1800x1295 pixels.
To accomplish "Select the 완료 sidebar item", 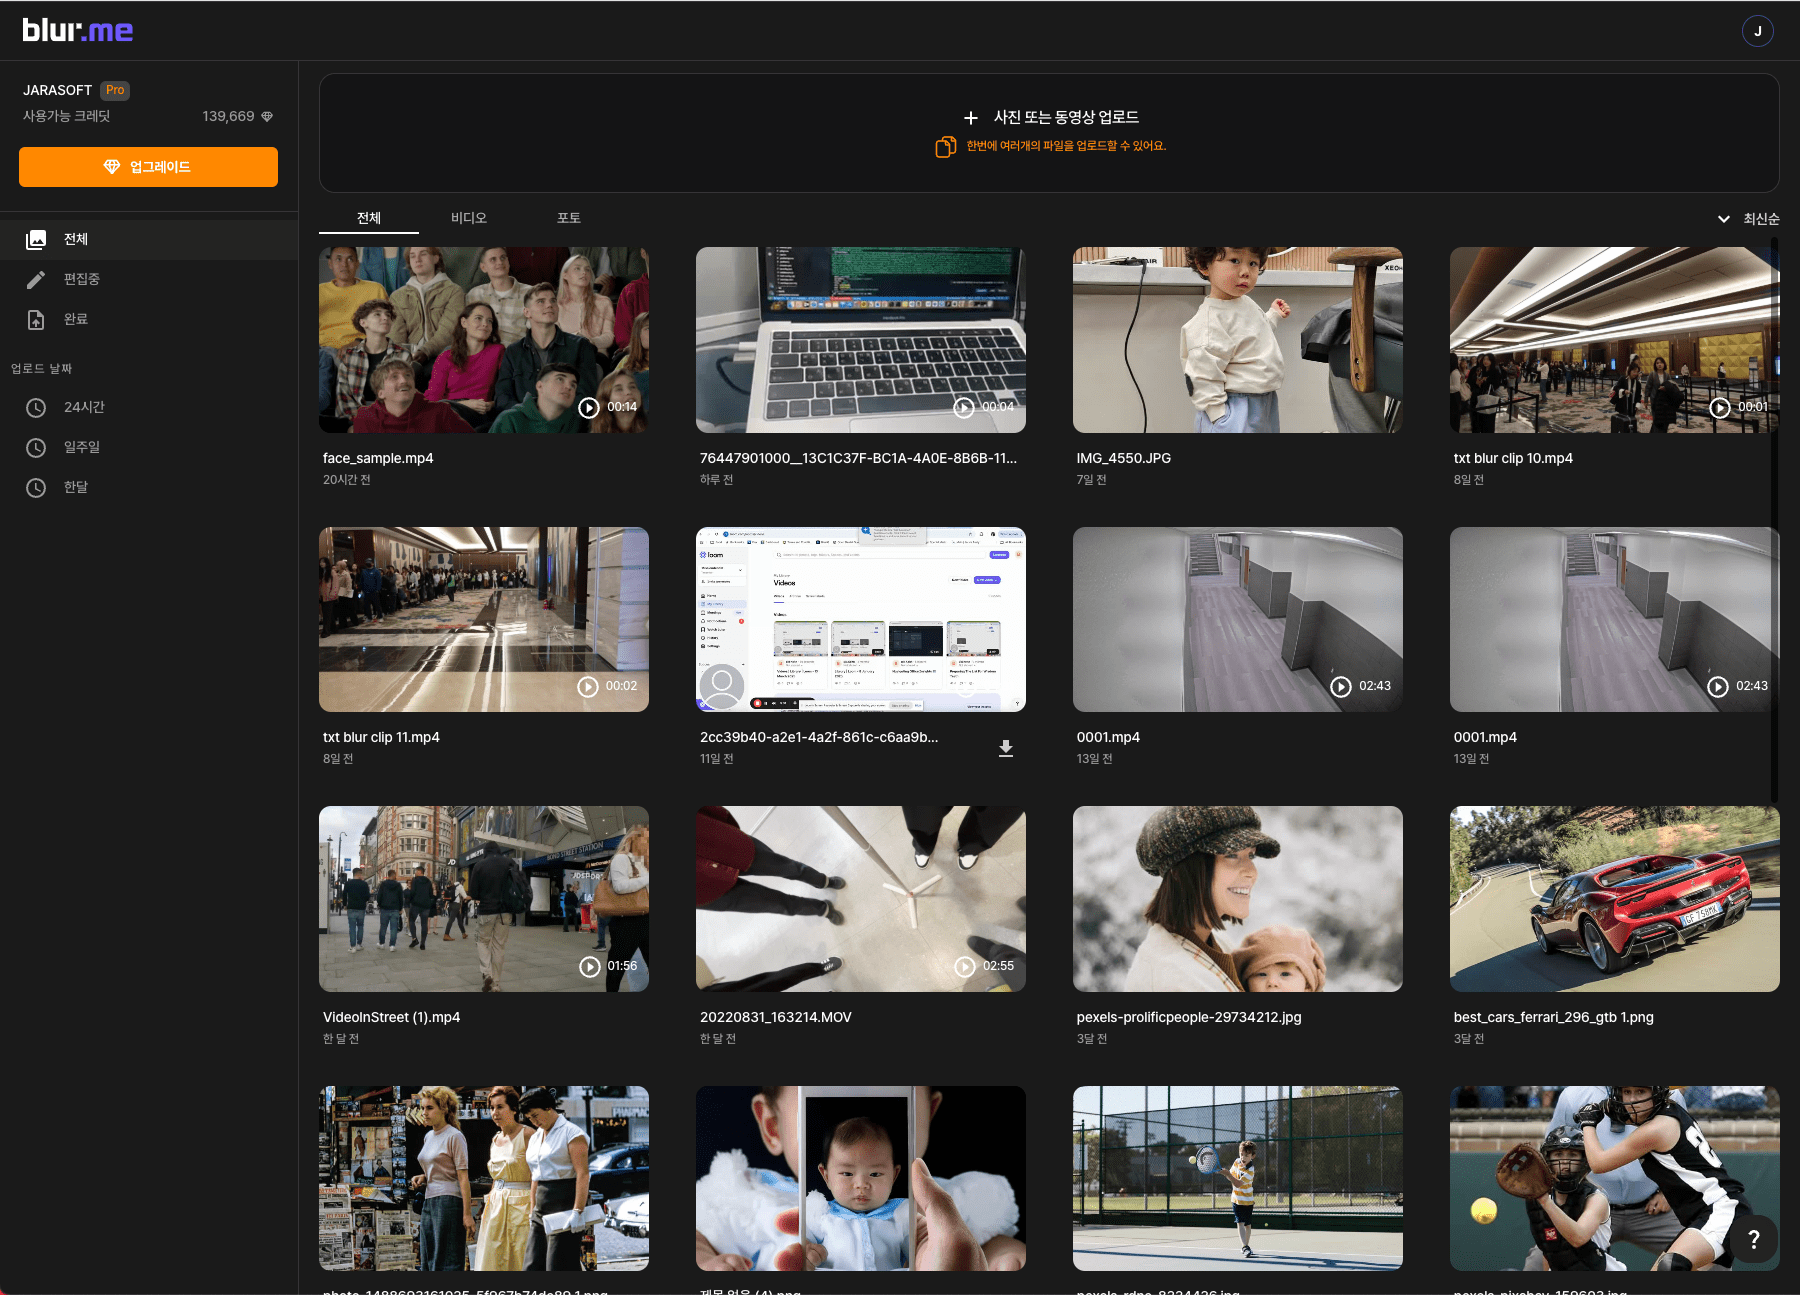I will coord(75,319).
